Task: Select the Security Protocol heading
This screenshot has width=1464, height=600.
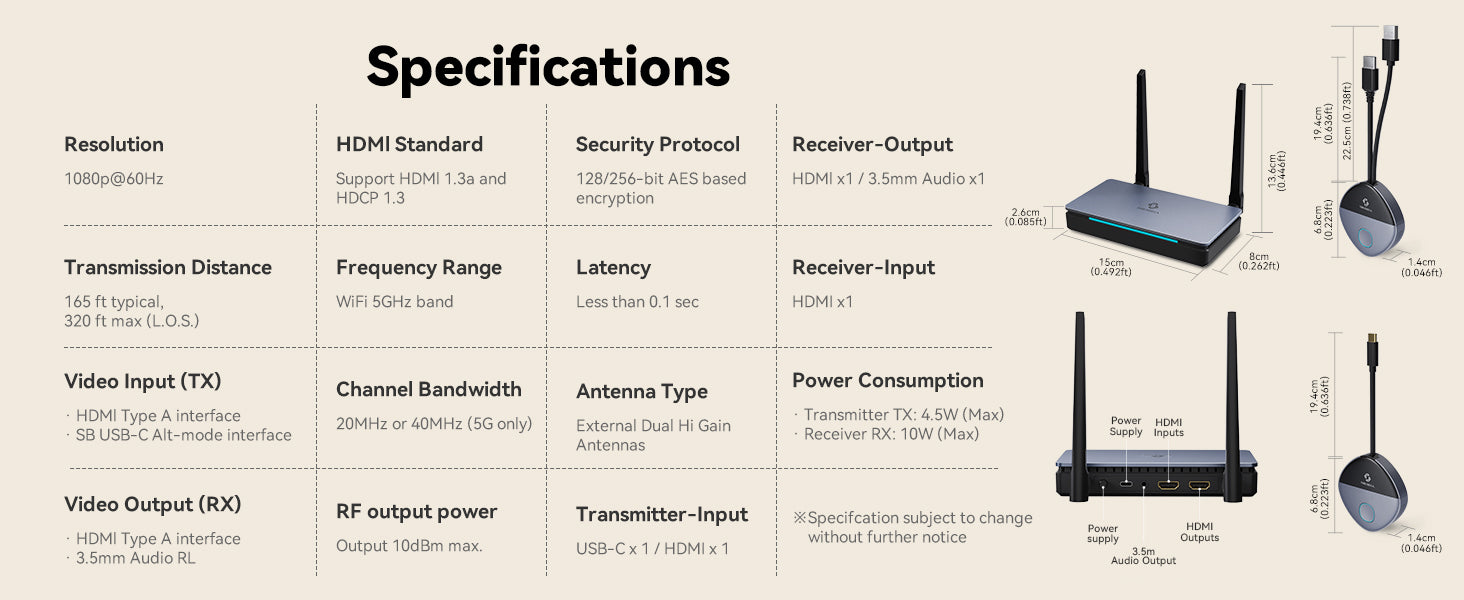Action: tap(658, 144)
